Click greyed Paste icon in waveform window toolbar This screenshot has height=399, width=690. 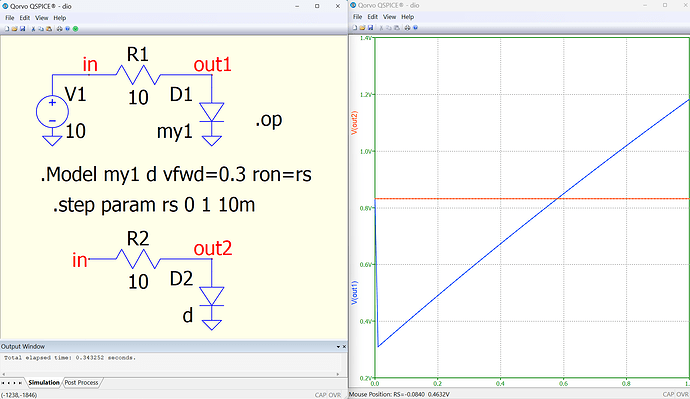(x=397, y=27)
